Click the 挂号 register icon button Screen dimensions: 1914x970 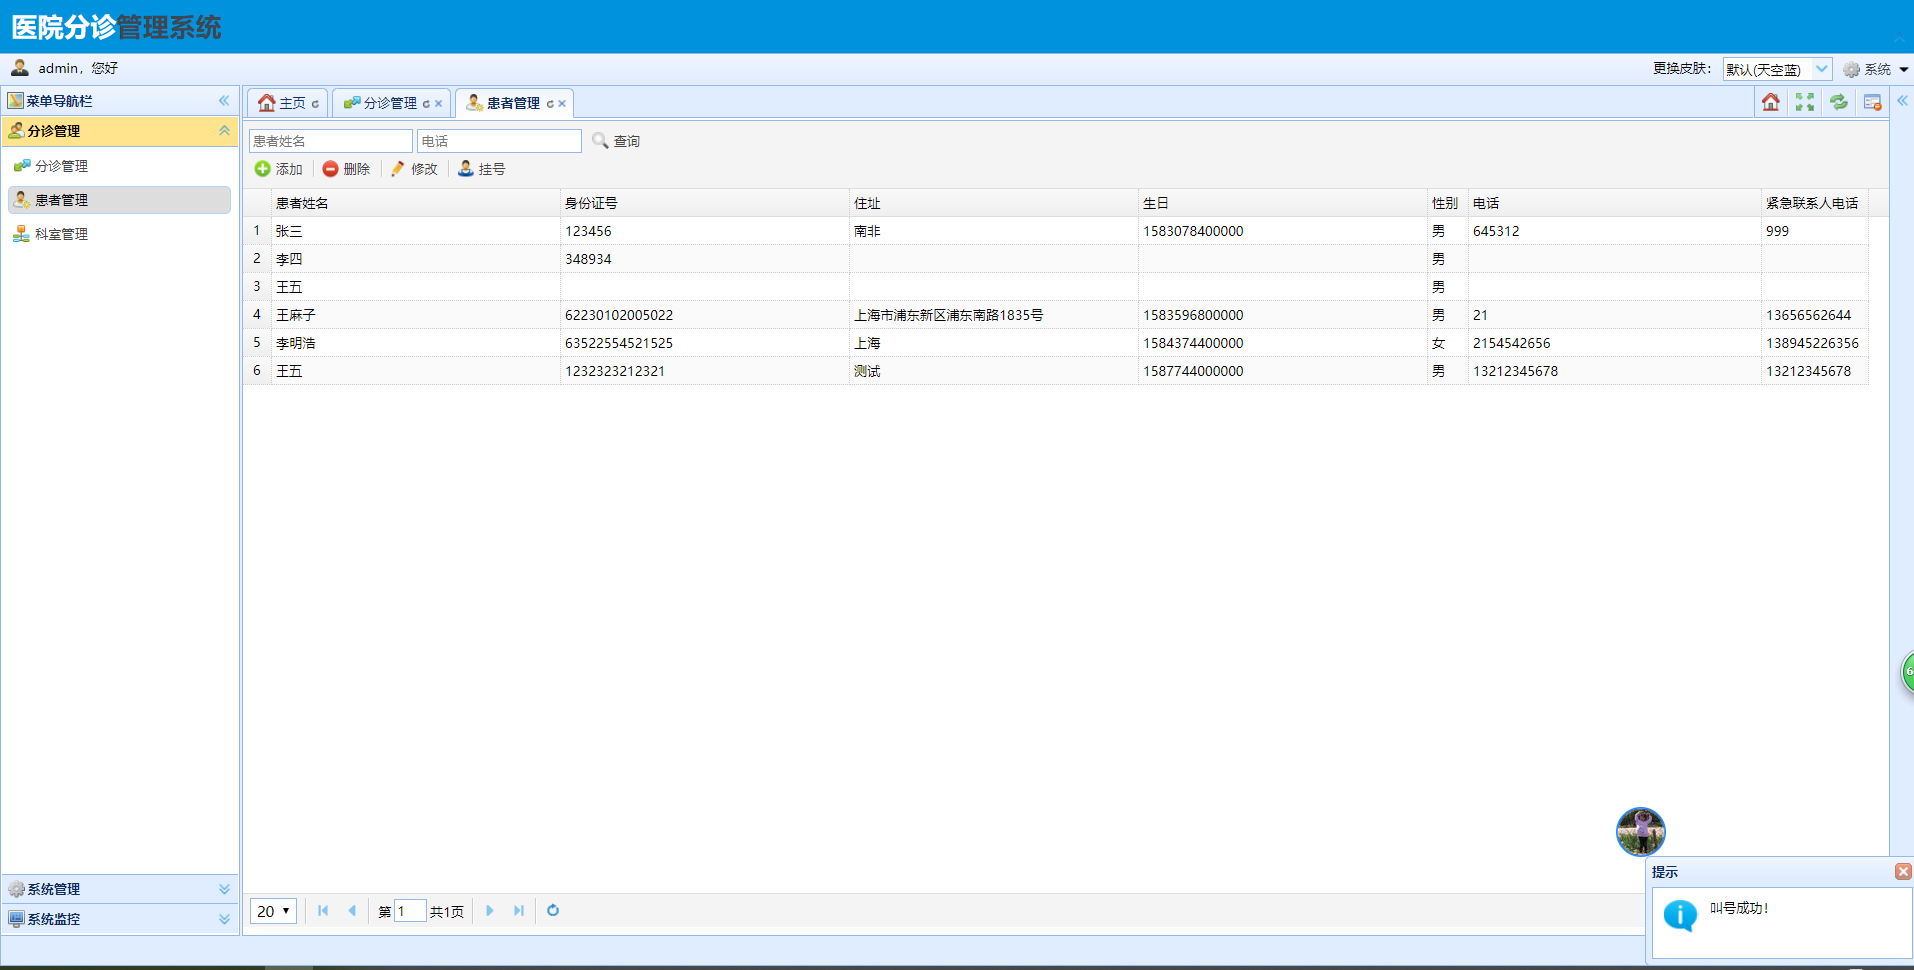click(x=481, y=169)
